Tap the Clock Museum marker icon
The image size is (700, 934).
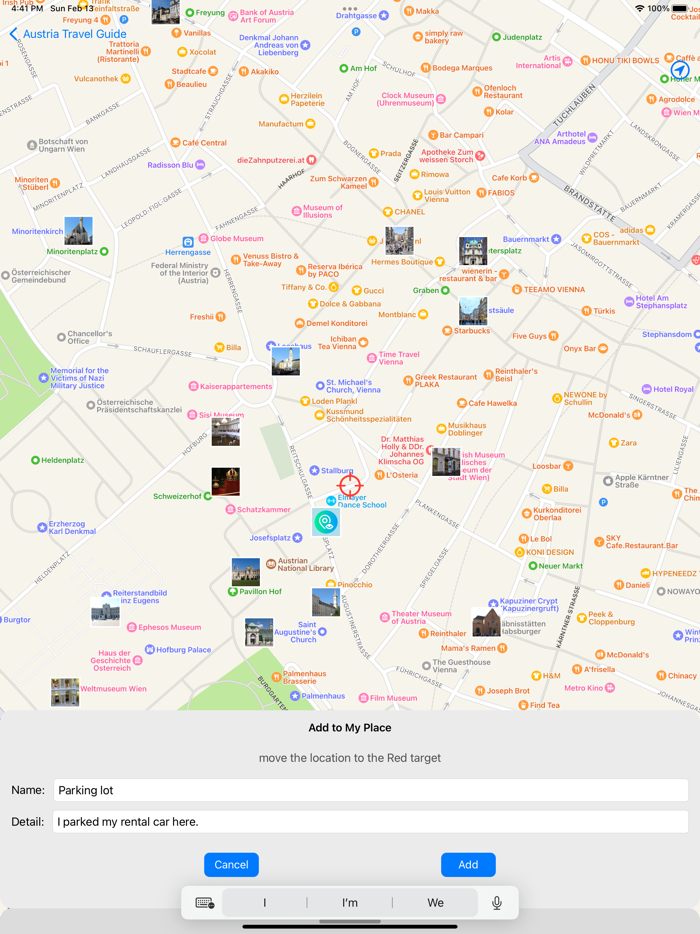pos(441,99)
